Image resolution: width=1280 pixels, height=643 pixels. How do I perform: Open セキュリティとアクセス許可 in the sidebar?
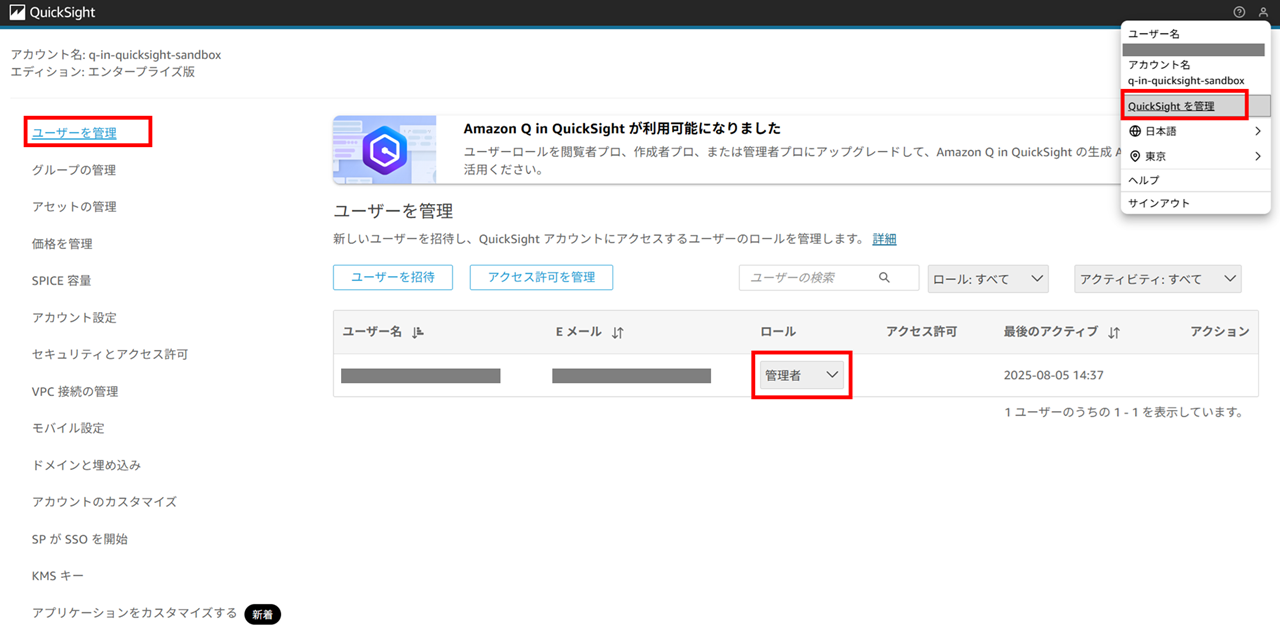[110, 354]
